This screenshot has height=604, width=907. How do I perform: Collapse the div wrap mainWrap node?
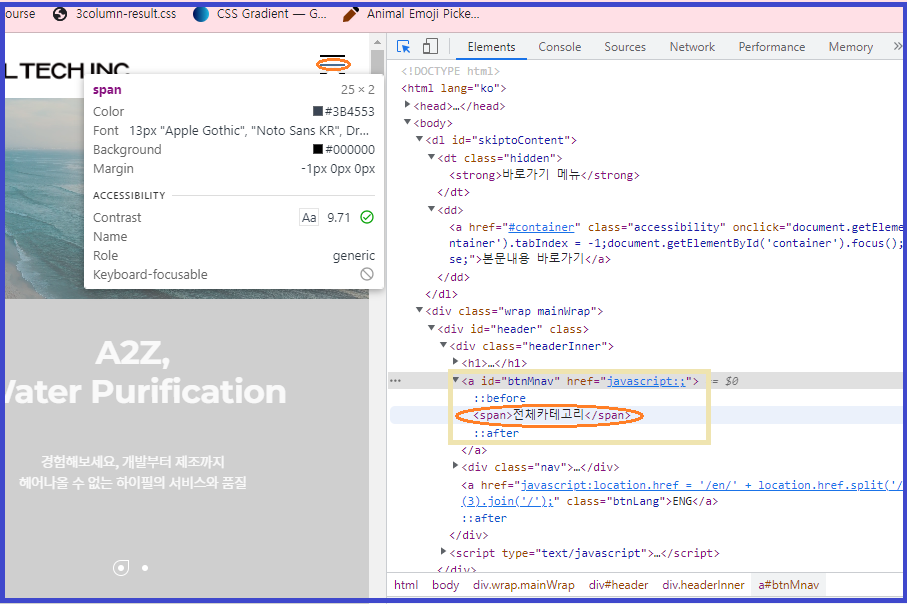419,310
